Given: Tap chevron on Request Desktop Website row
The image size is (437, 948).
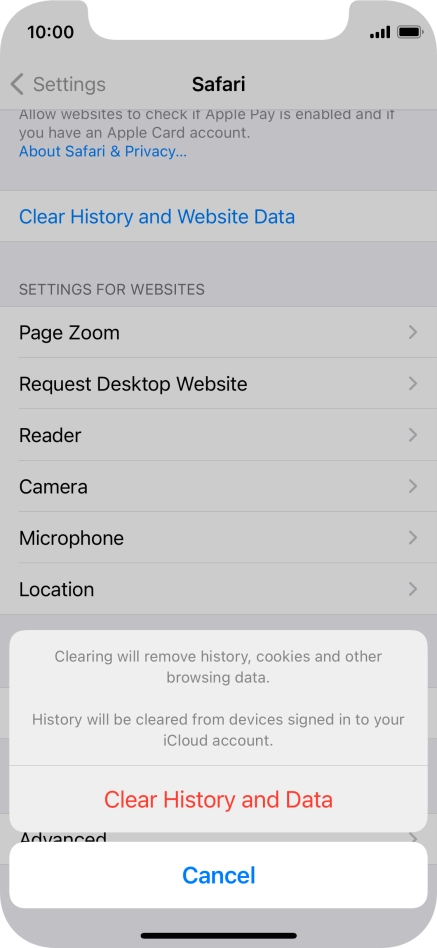Looking at the screenshot, I should click(x=413, y=383).
